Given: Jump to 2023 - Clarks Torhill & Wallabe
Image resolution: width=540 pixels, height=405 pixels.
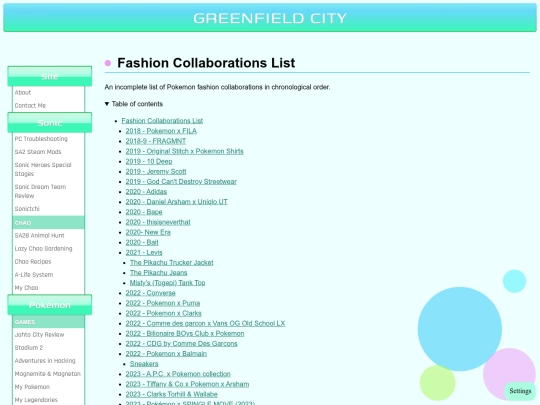Looking at the screenshot, I should coord(172,394).
